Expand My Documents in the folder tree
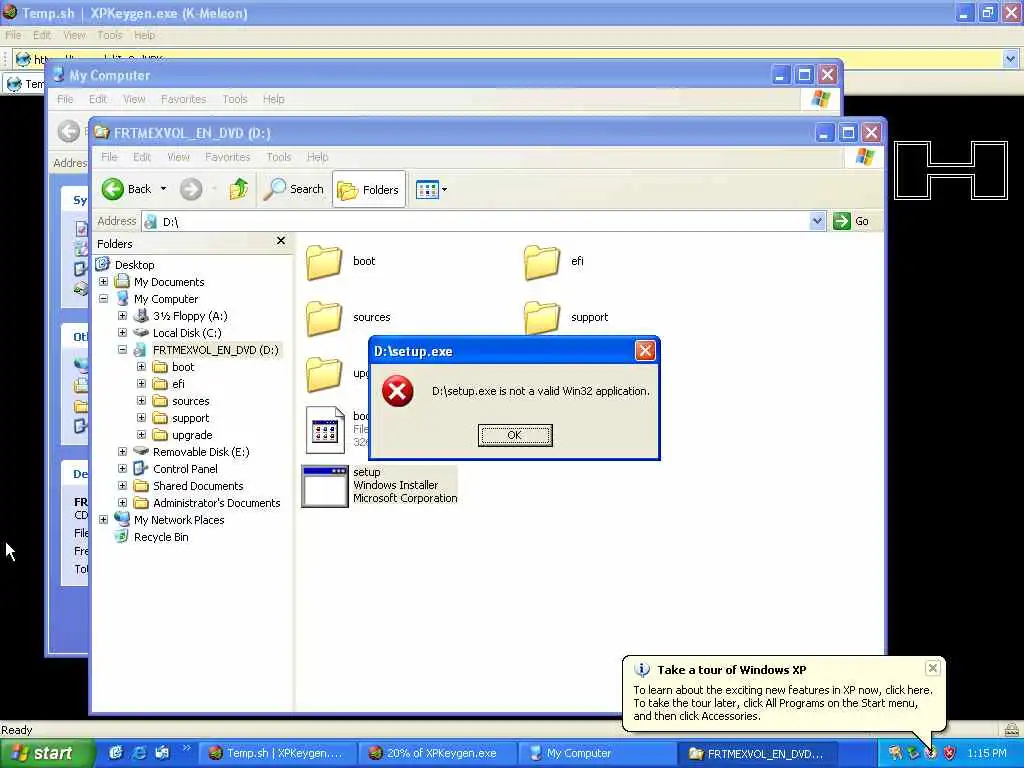Viewport: 1024px width, 768px height. (x=103, y=281)
